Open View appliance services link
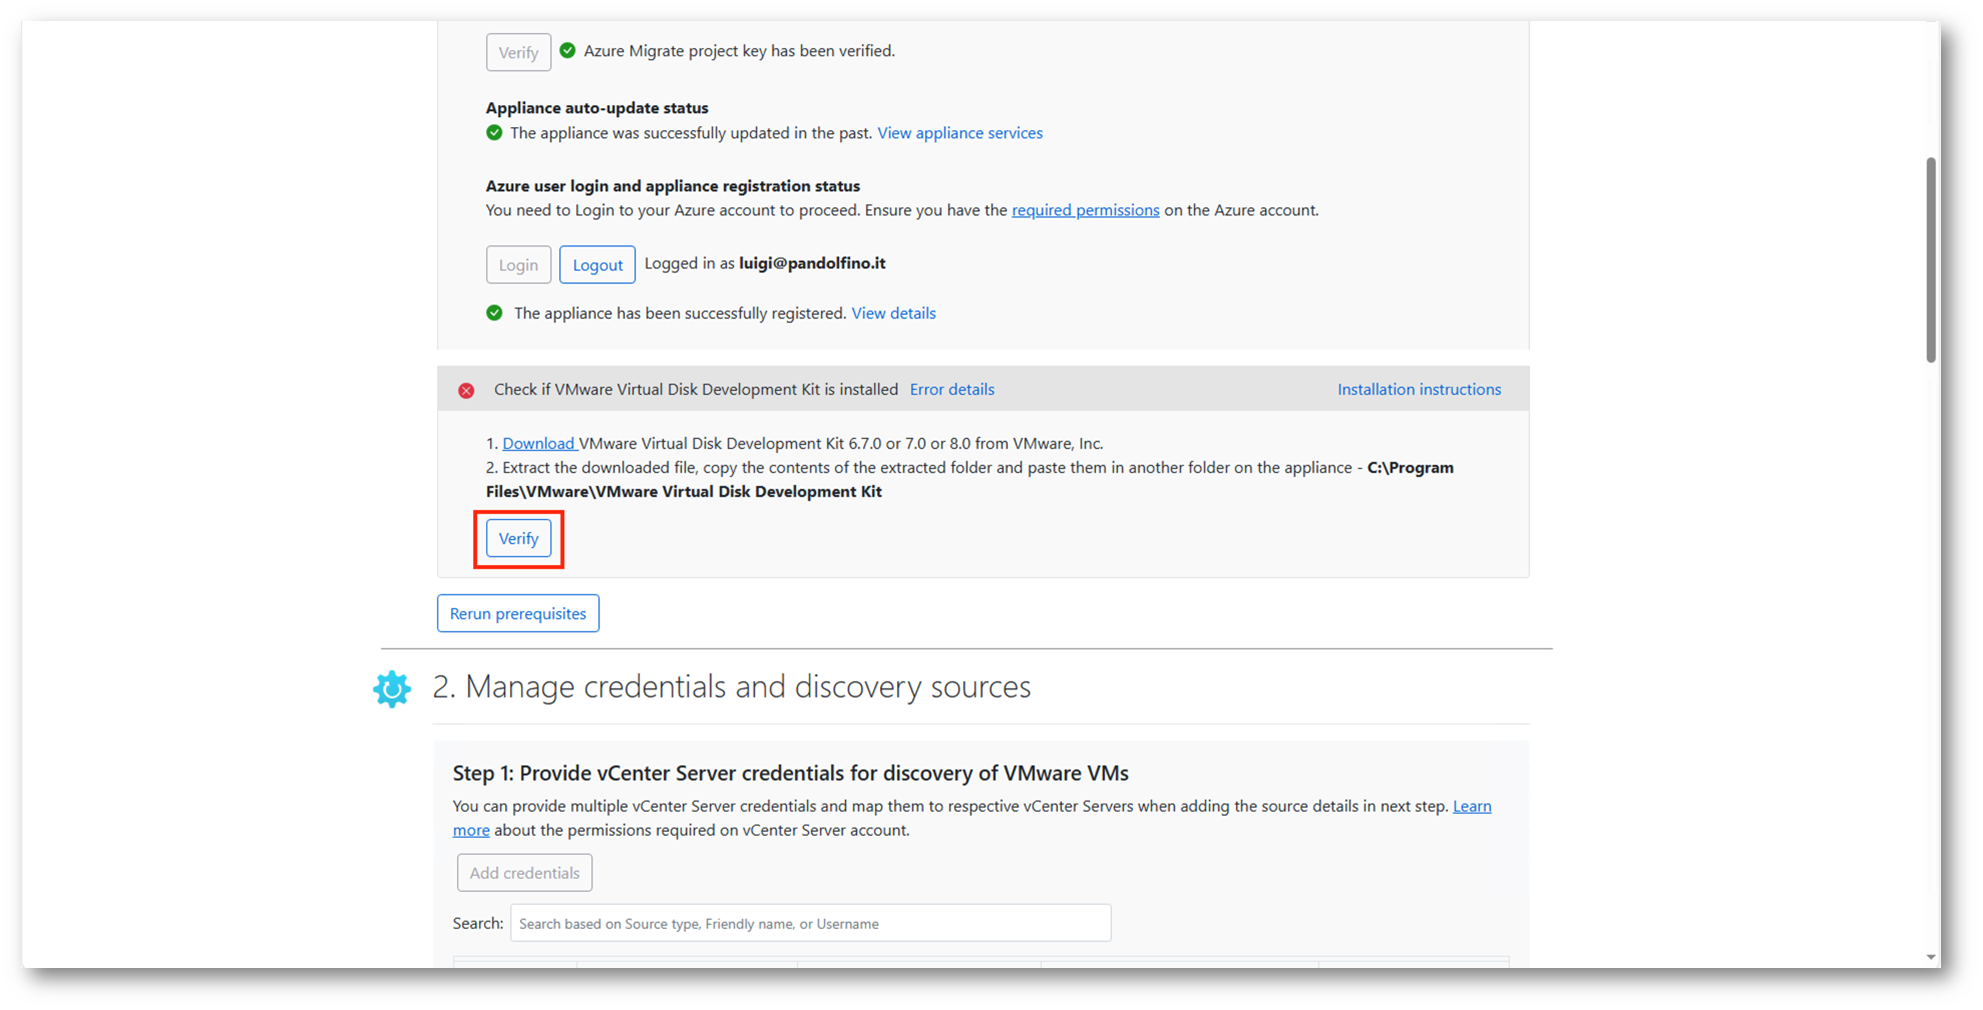The image size is (1983, 1010). click(959, 133)
